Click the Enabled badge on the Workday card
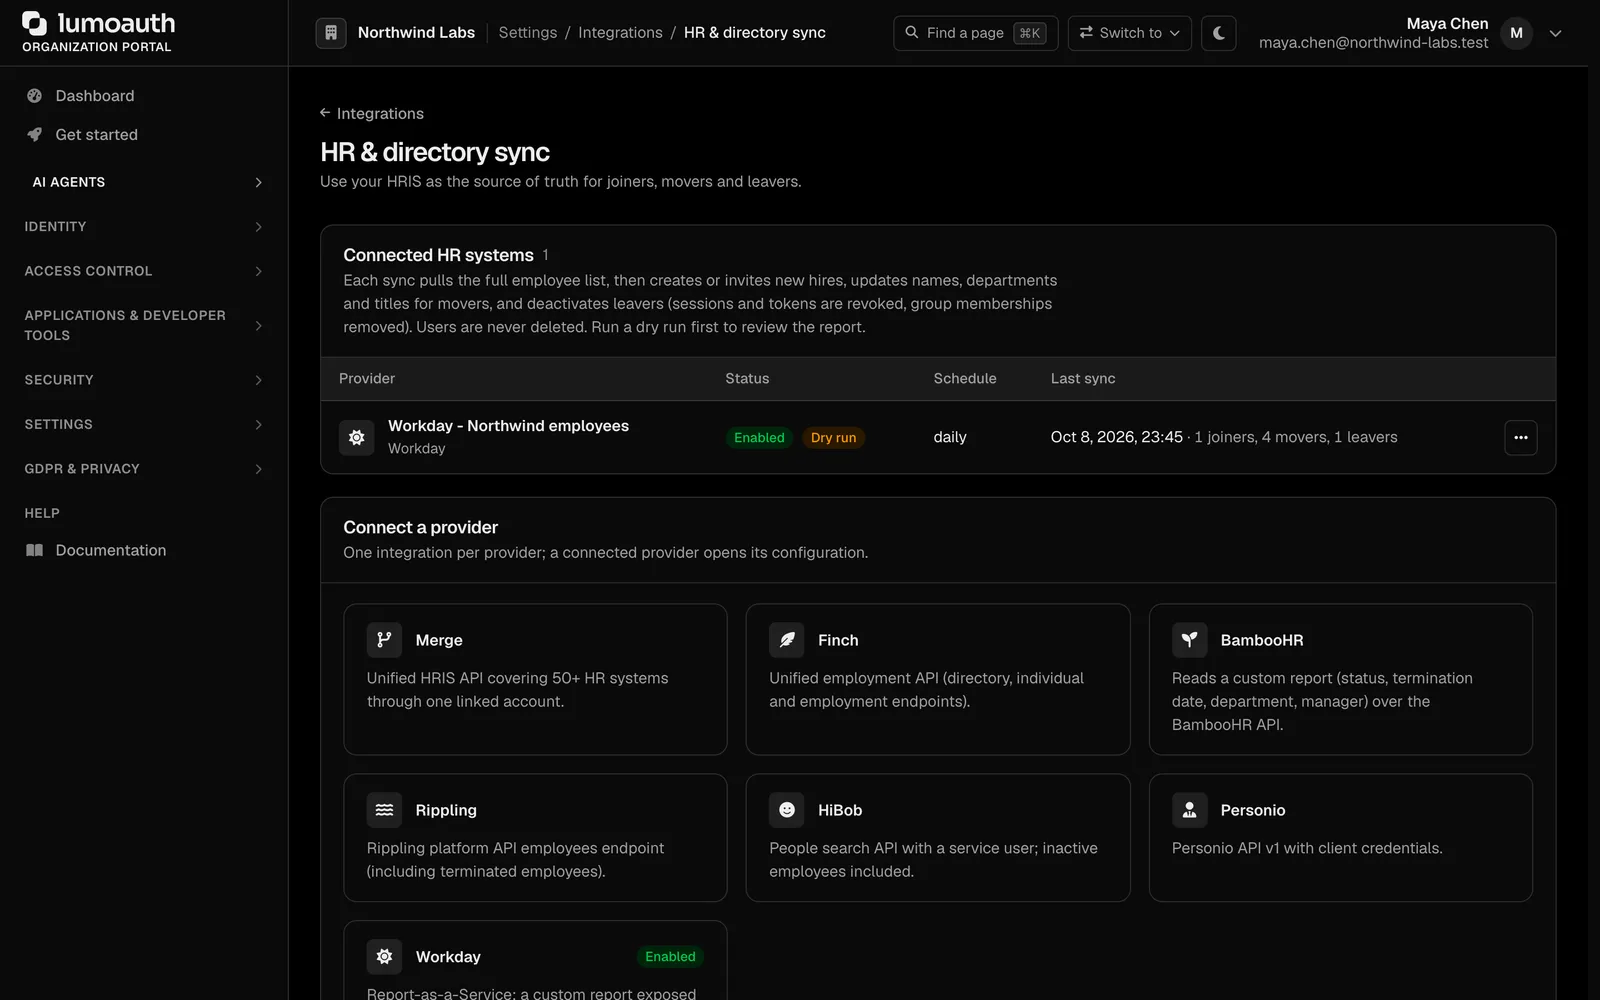The width and height of the screenshot is (1600, 1000). 670,957
